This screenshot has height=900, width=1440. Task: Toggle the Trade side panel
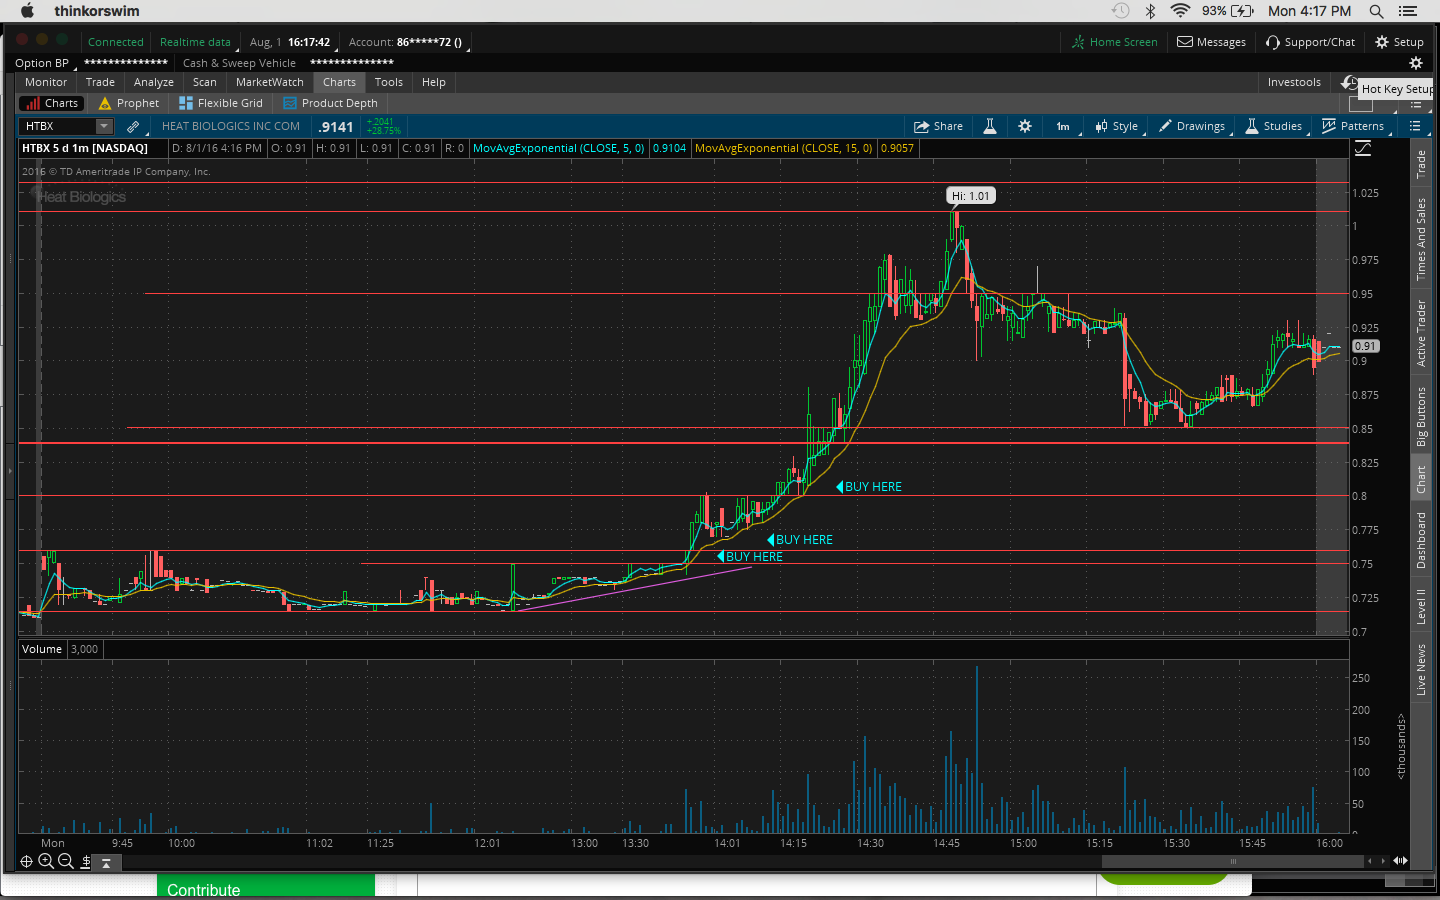coord(1421,165)
